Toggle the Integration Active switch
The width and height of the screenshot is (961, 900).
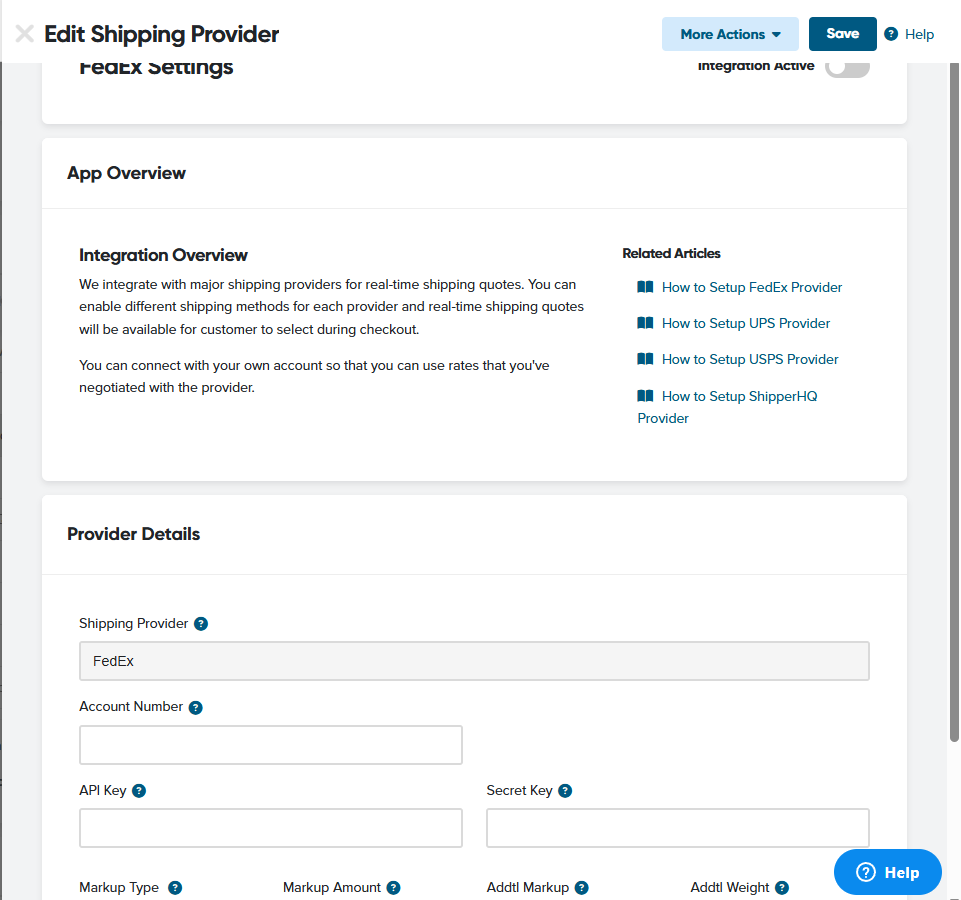(847, 67)
